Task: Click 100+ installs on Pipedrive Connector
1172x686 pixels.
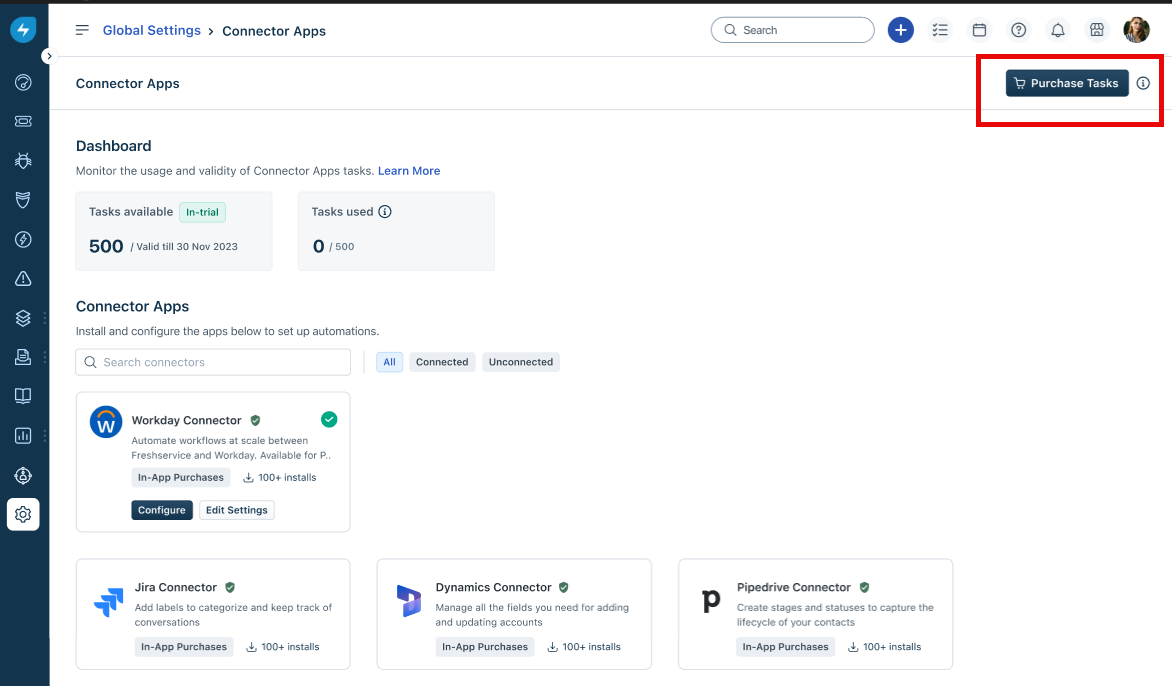Action: (885, 646)
